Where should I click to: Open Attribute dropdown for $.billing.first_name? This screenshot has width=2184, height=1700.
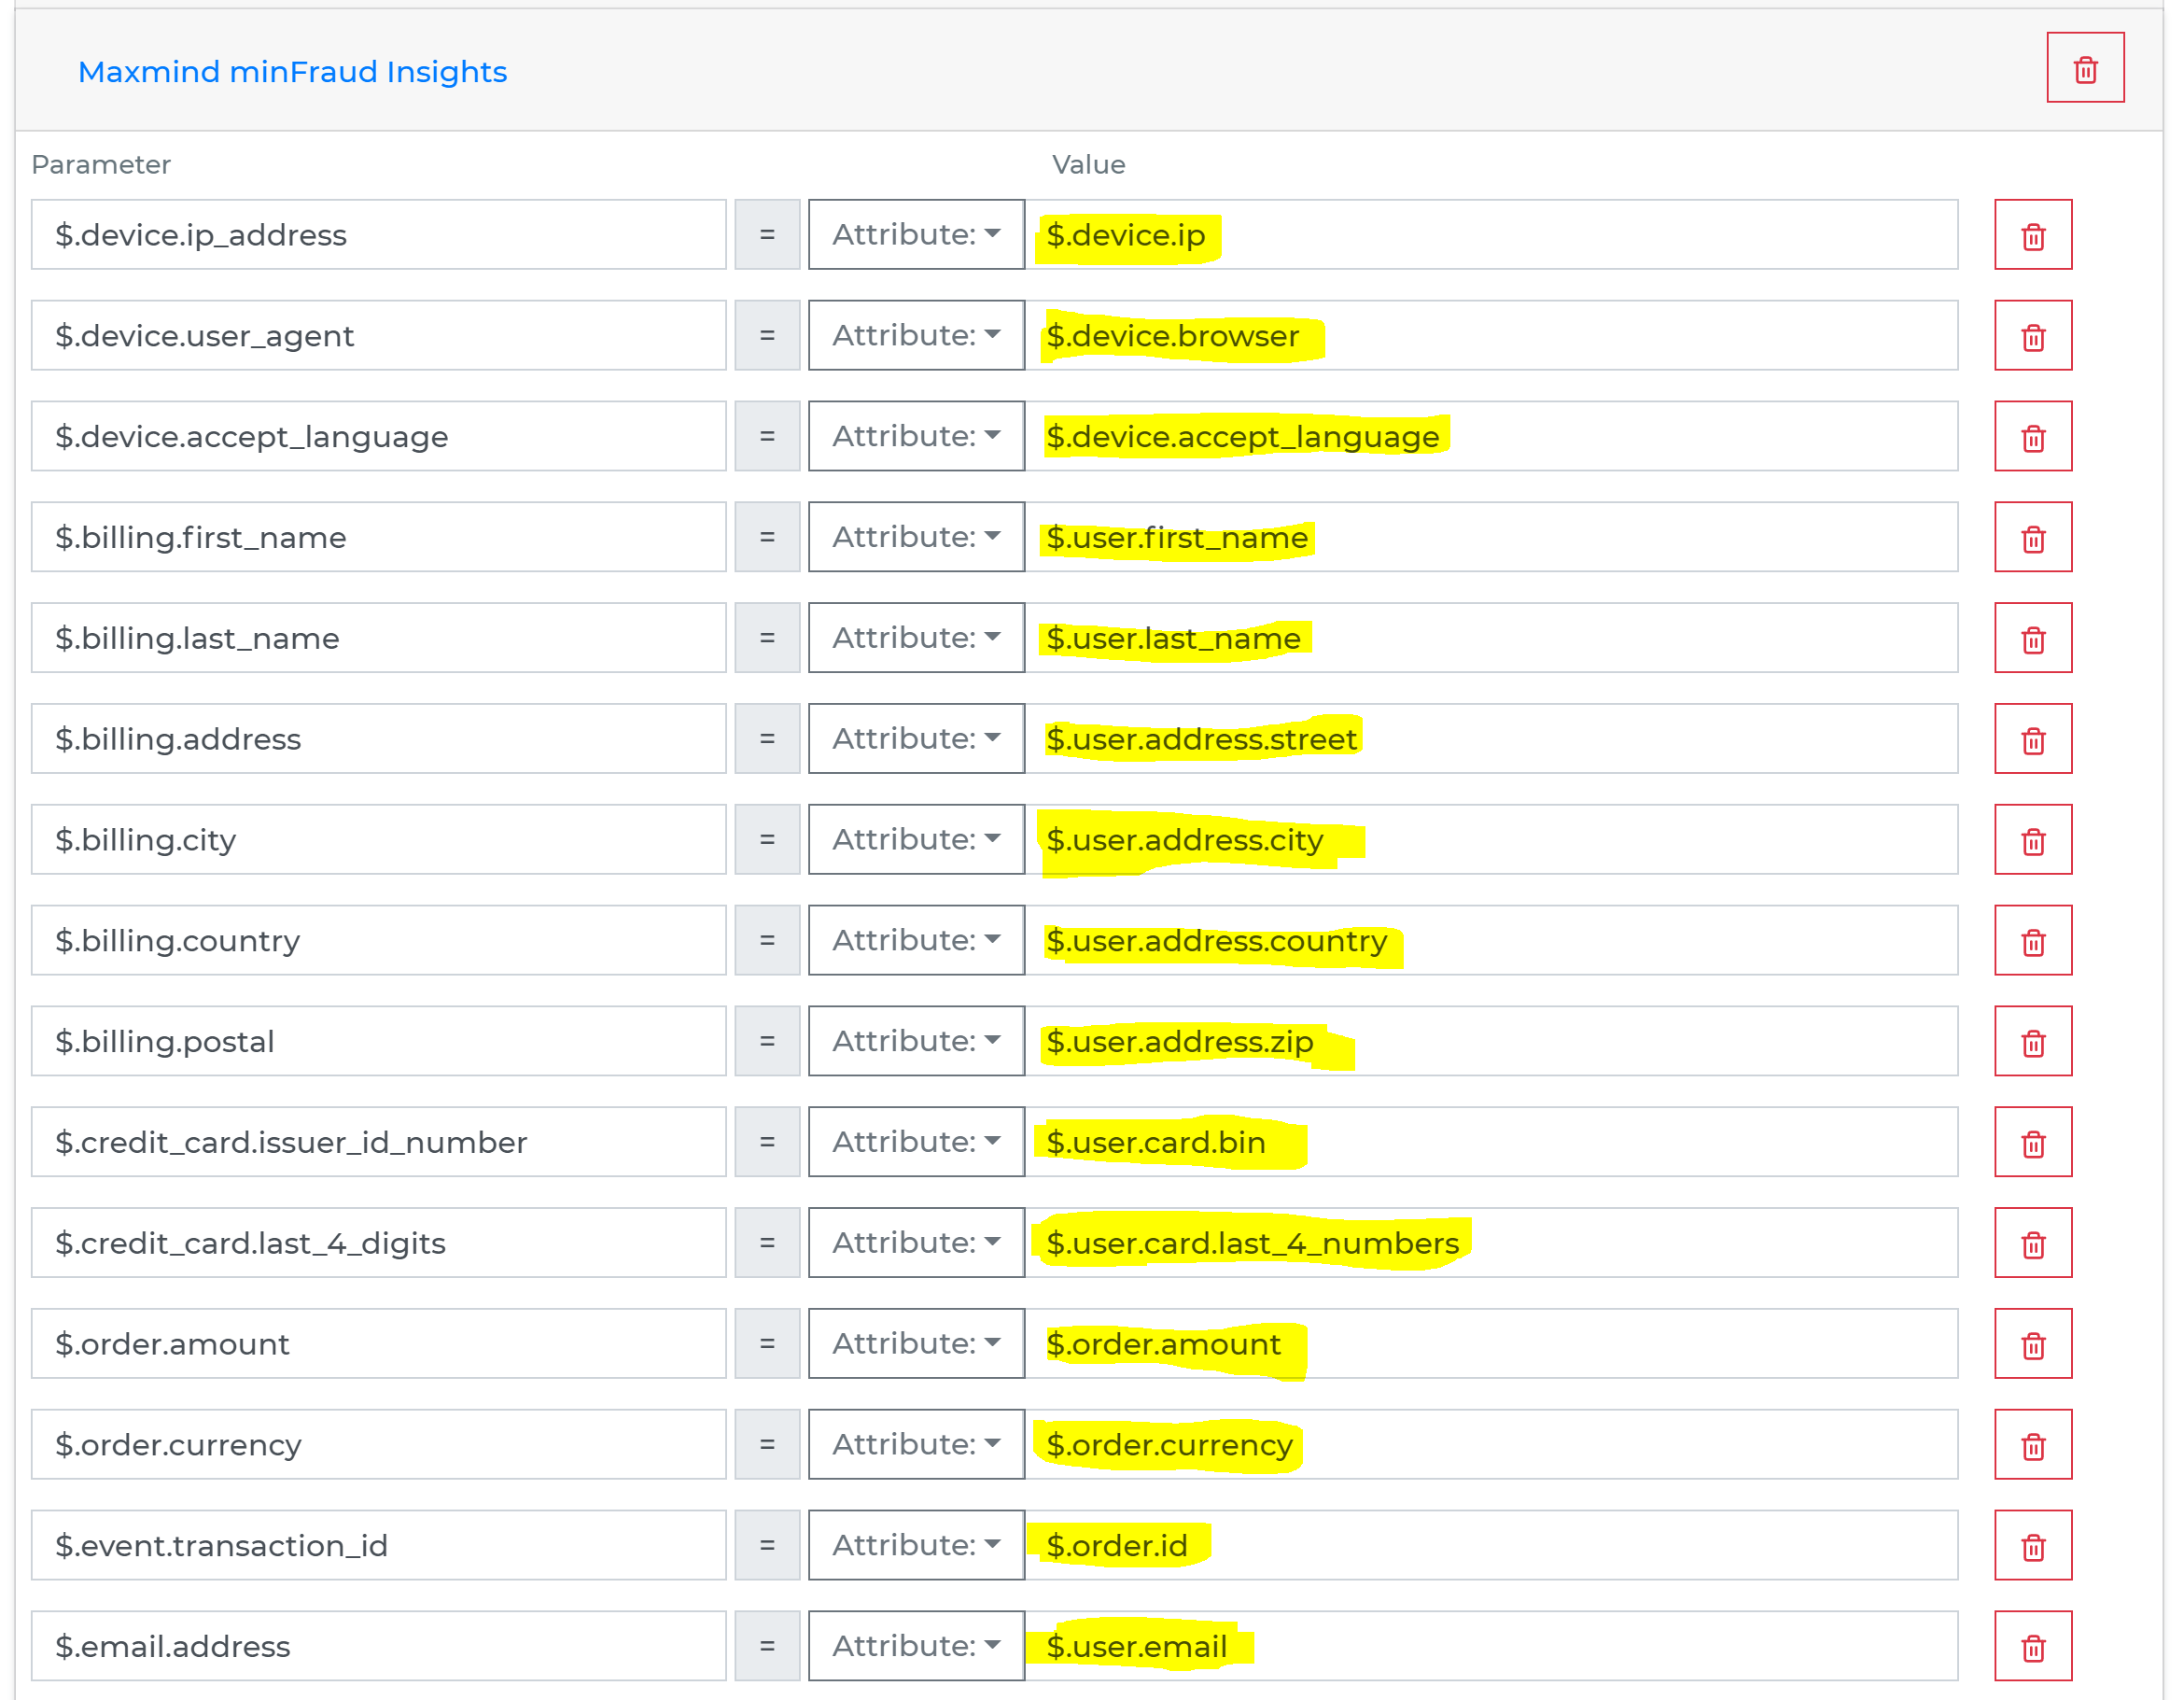click(x=916, y=537)
